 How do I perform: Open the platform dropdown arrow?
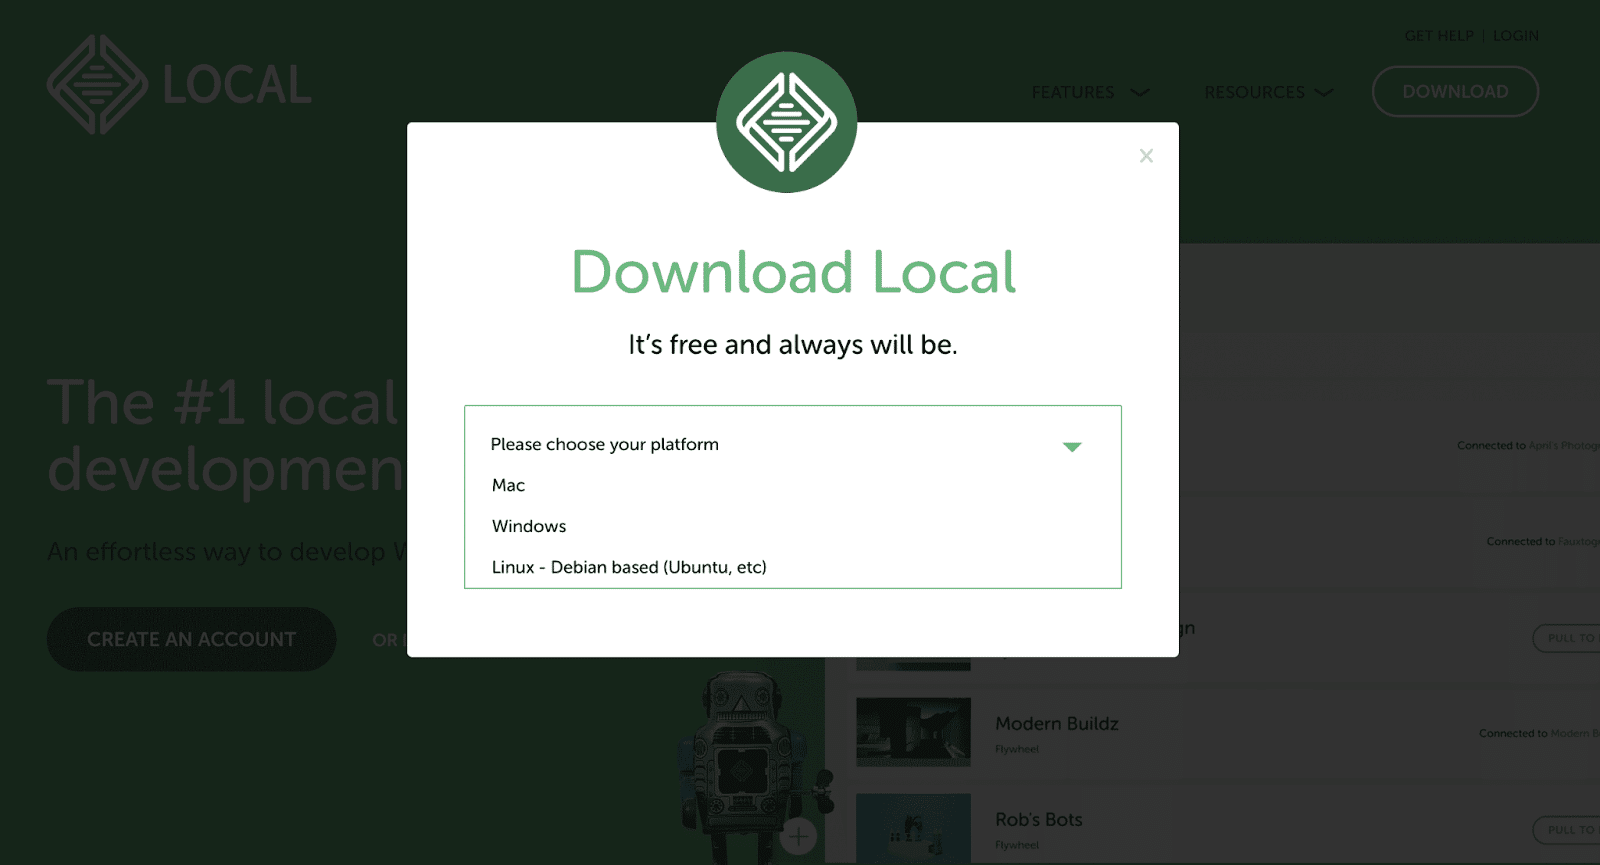(x=1072, y=447)
